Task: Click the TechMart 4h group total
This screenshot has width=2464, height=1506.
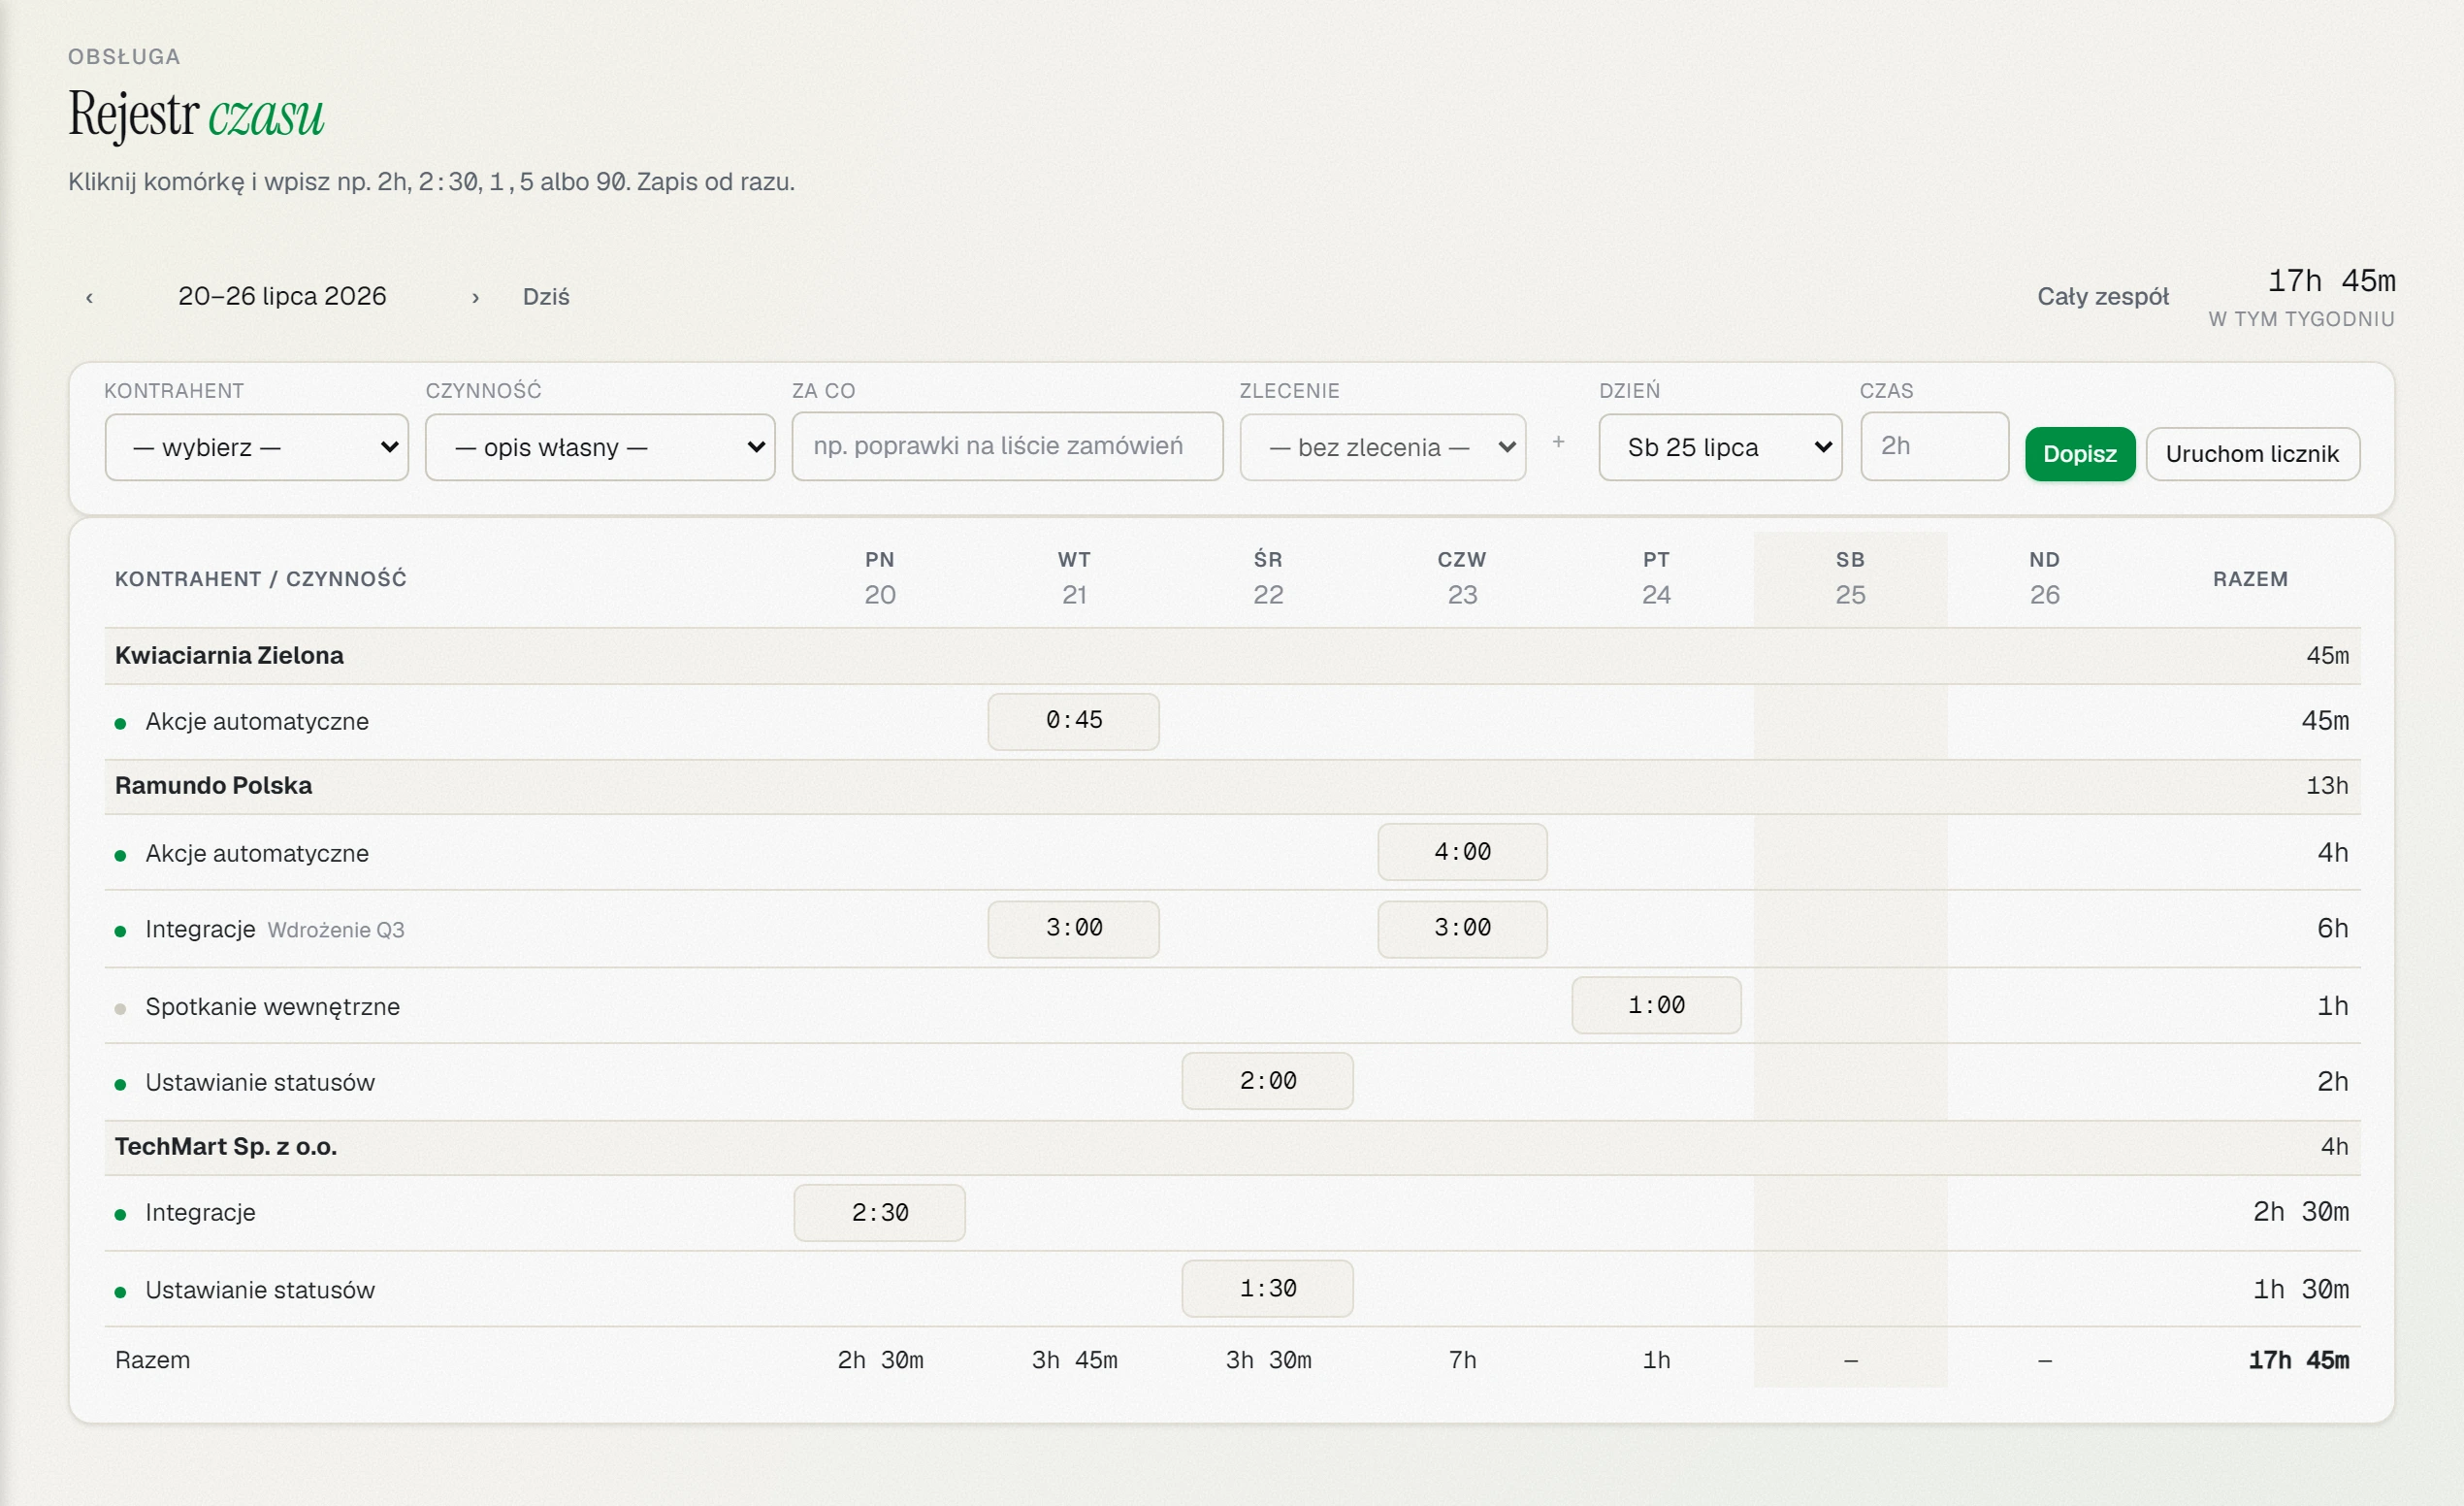Action: point(2334,1147)
